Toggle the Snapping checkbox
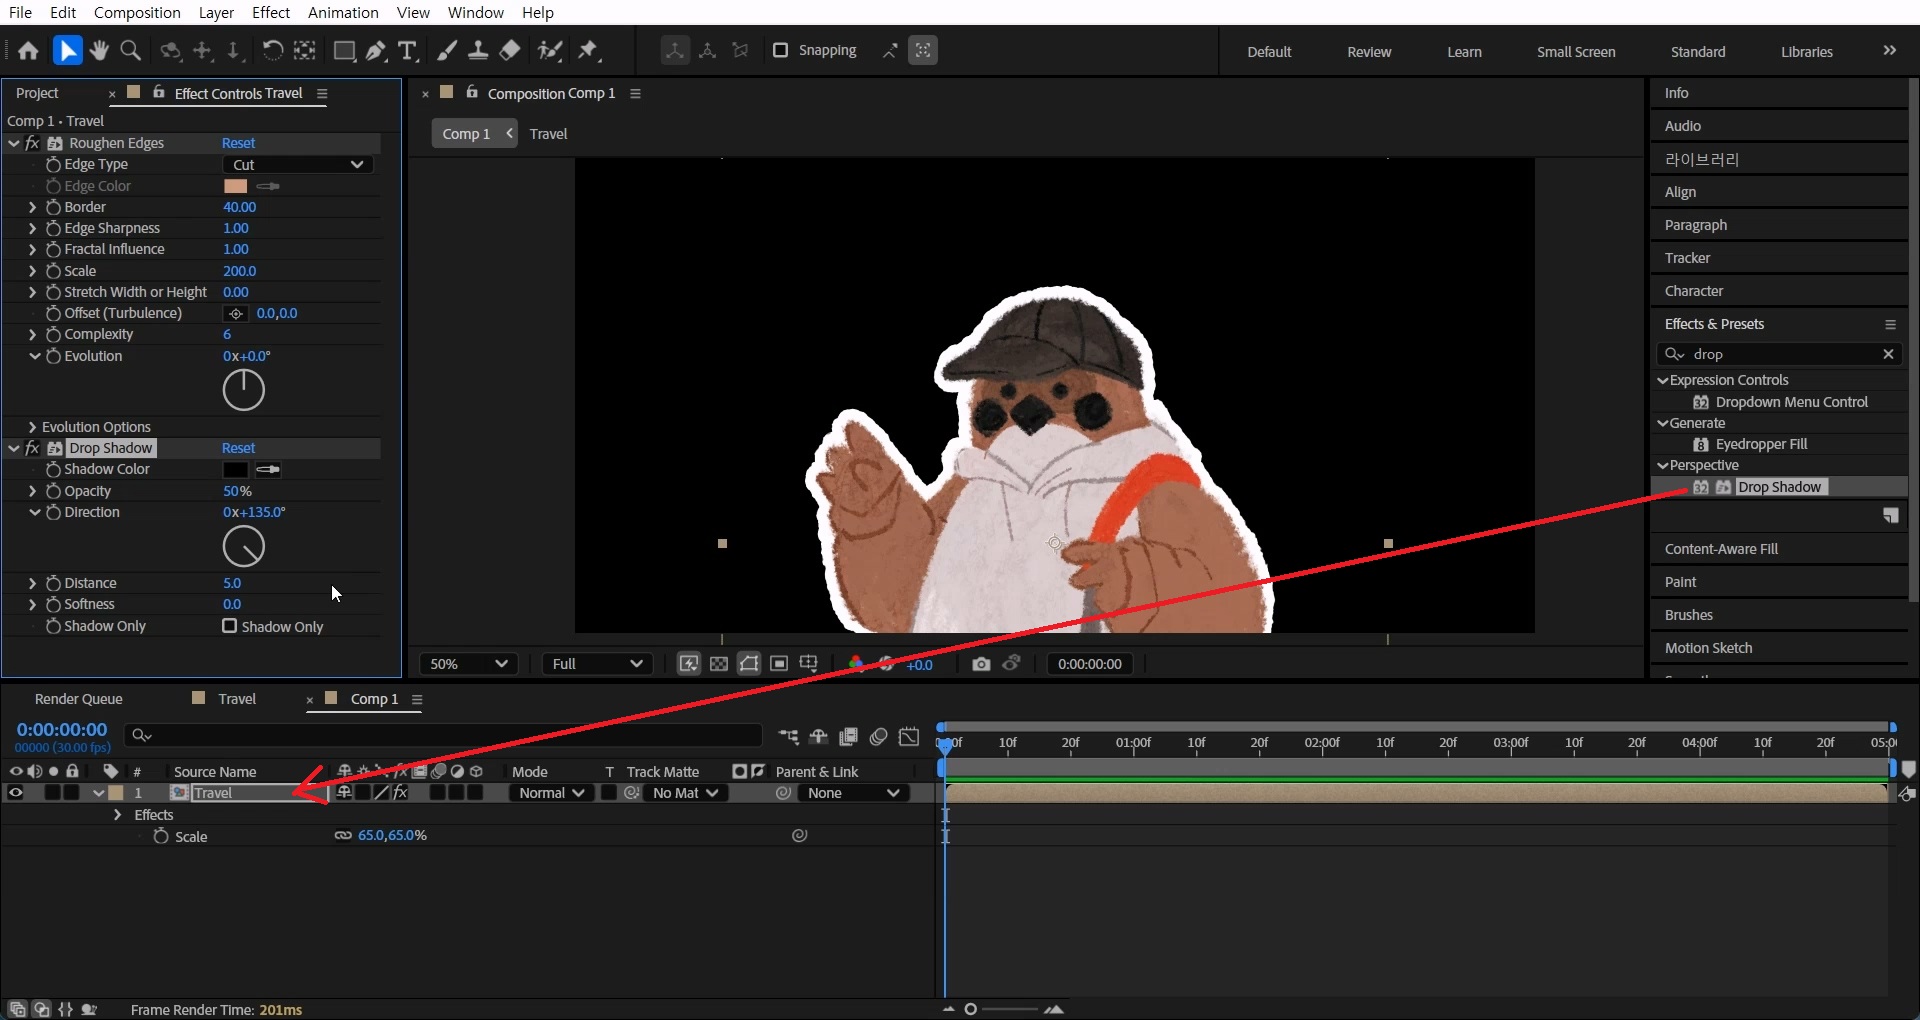 pyautogui.click(x=780, y=50)
